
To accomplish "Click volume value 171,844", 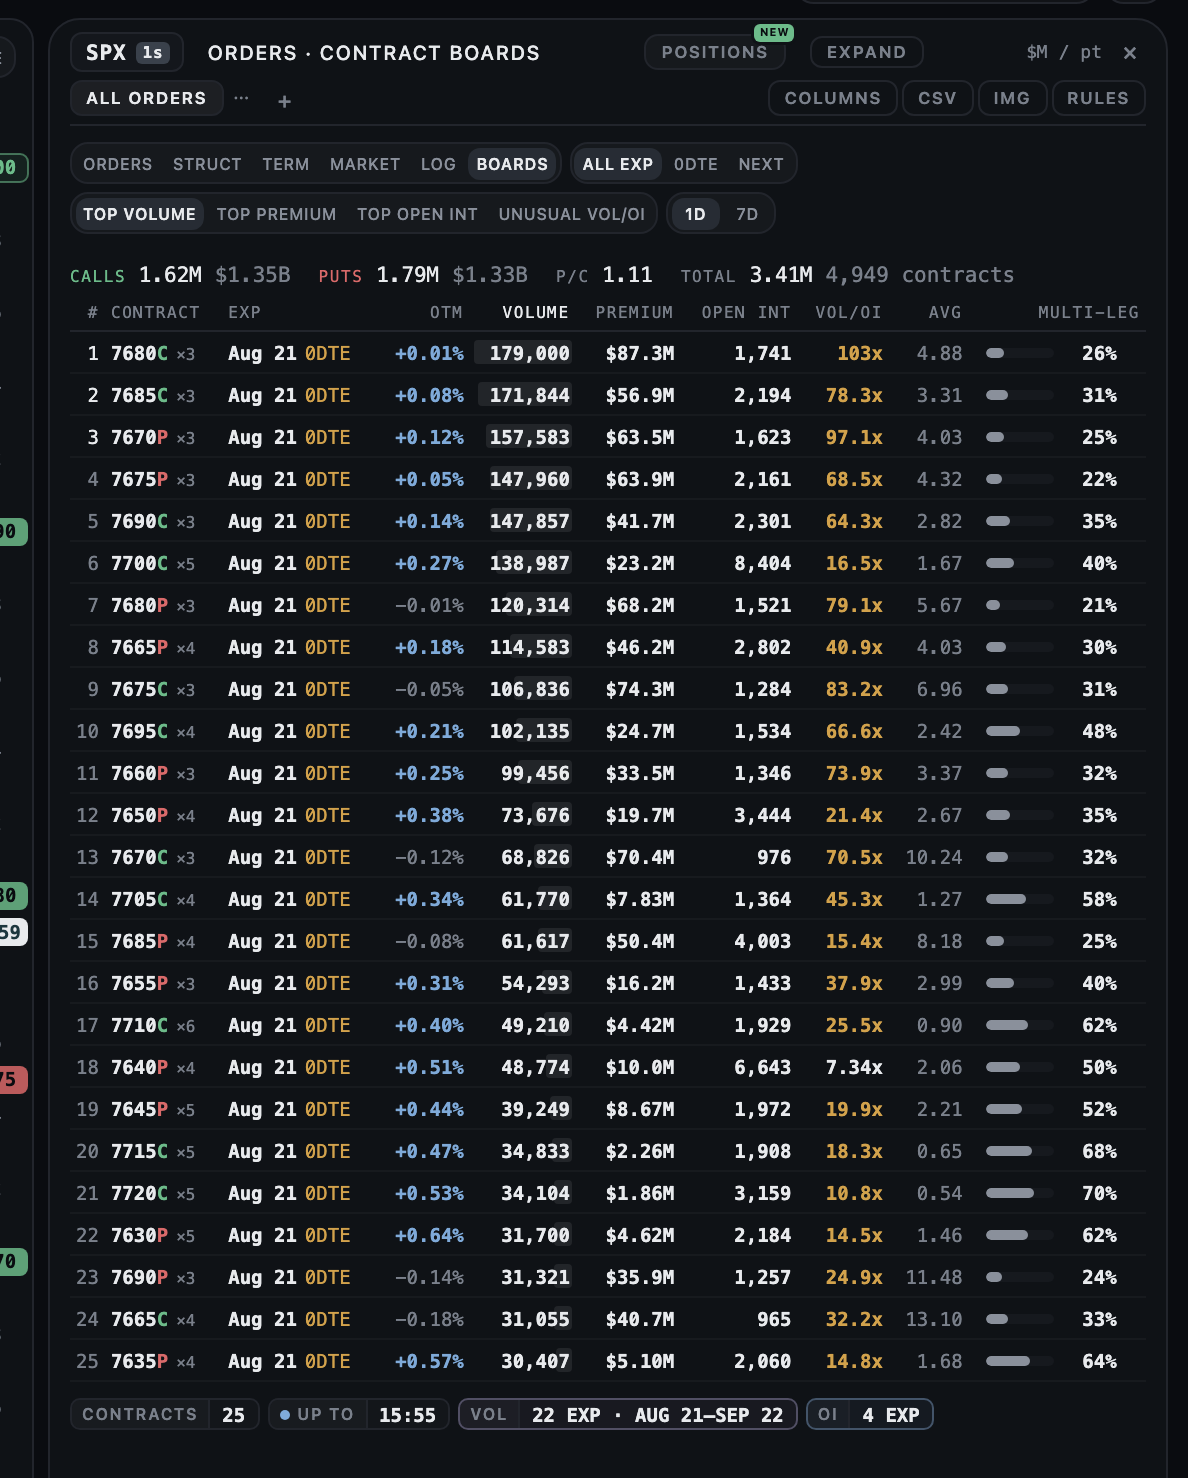I will [x=529, y=396].
